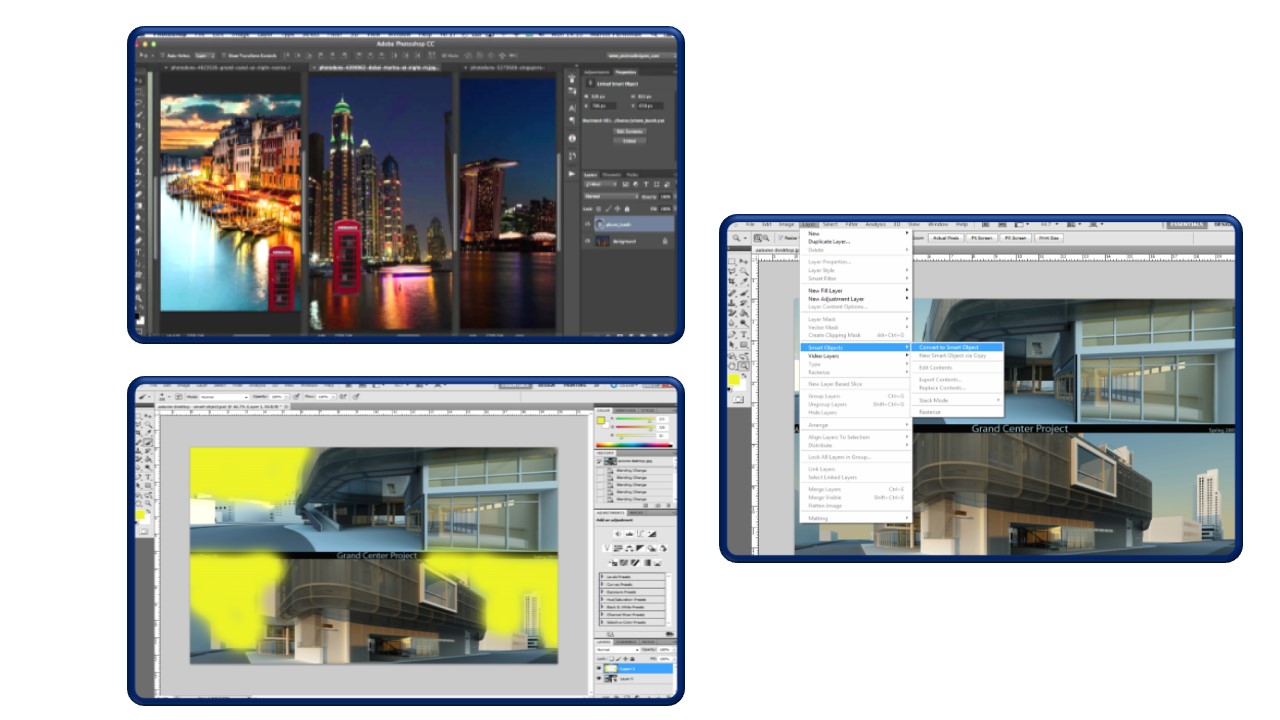Screen dimensions: 1280x720
Task: Click Print Size button in right screenshot
Action: tap(1049, 238)
